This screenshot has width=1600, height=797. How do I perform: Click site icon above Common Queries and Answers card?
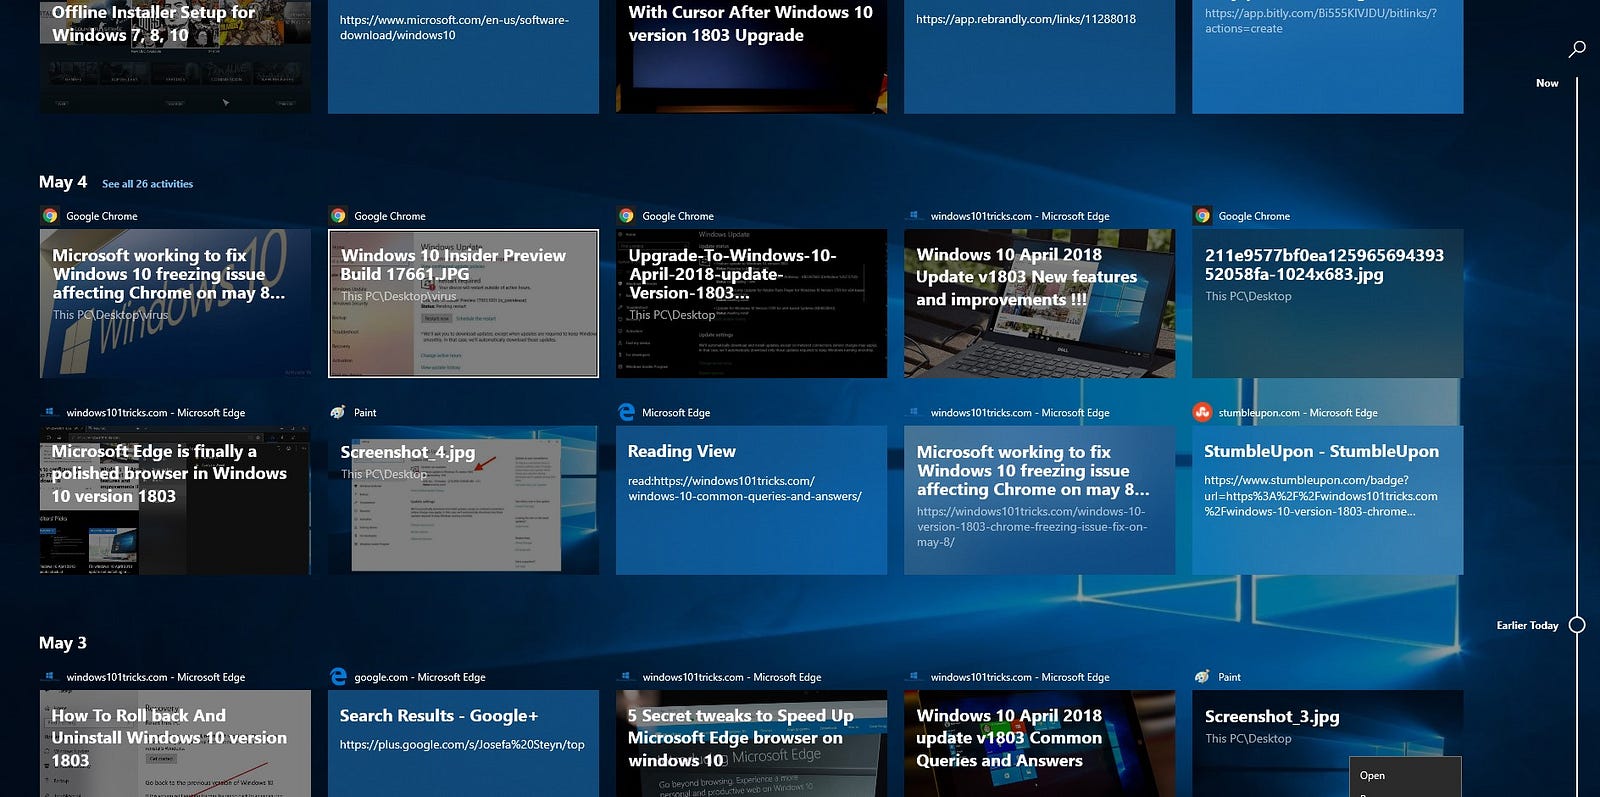(914, 677)
